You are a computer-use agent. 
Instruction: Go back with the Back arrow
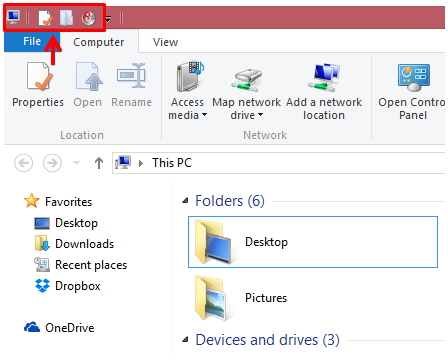click(x=23, y=163)
